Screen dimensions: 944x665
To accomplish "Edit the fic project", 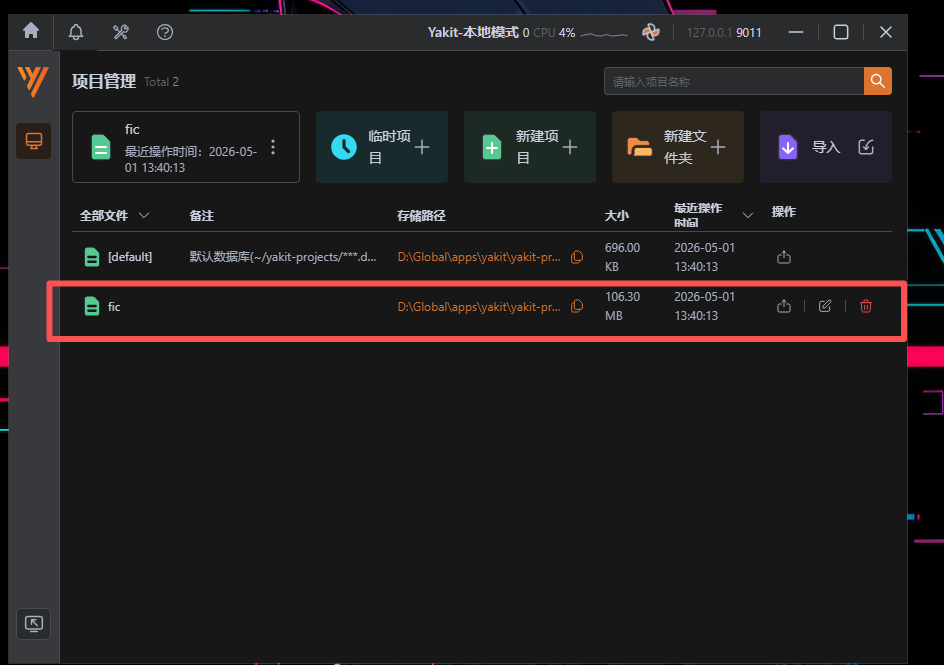I will click(x=825, y=306).
